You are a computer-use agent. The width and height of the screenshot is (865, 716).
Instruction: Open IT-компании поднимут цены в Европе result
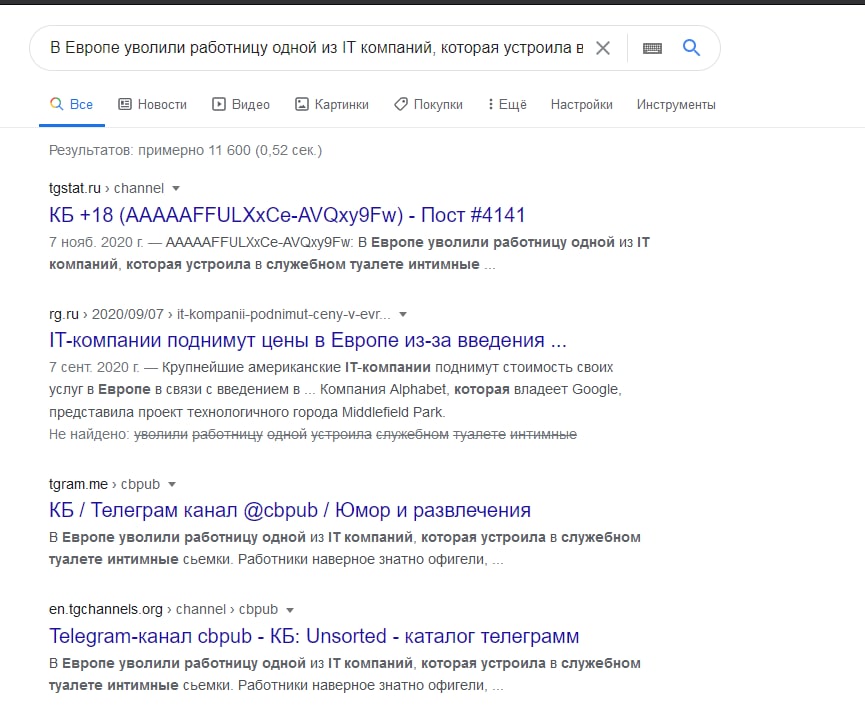pyautogui.click(x=308, y=340)
